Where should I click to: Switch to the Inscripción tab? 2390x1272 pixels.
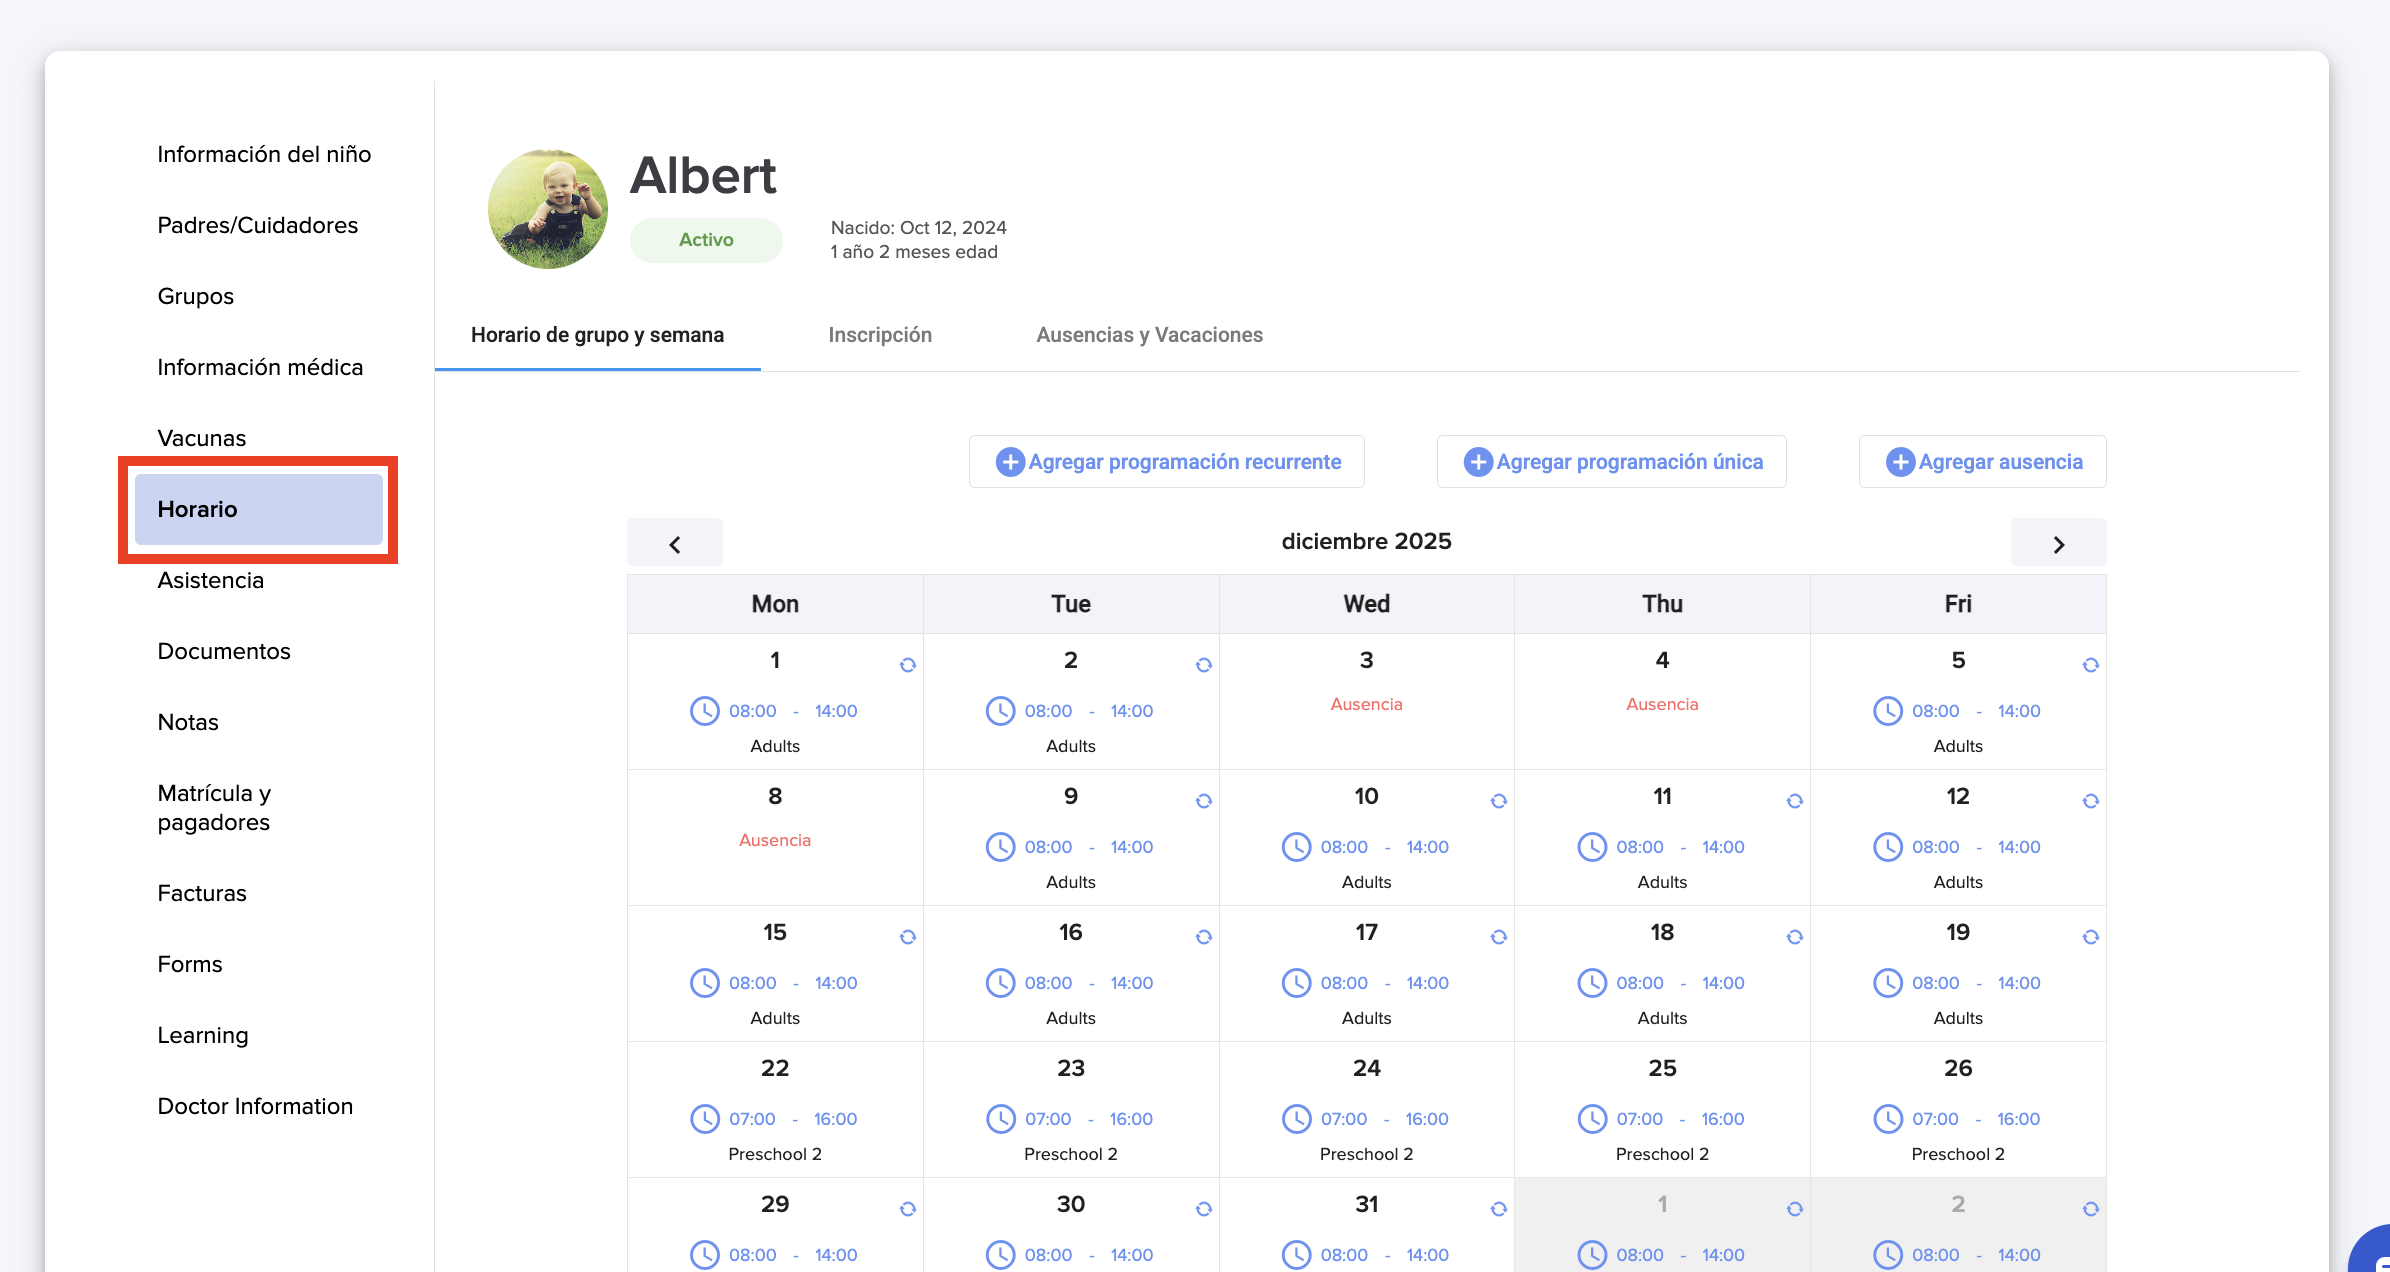[x=880, y=335]
